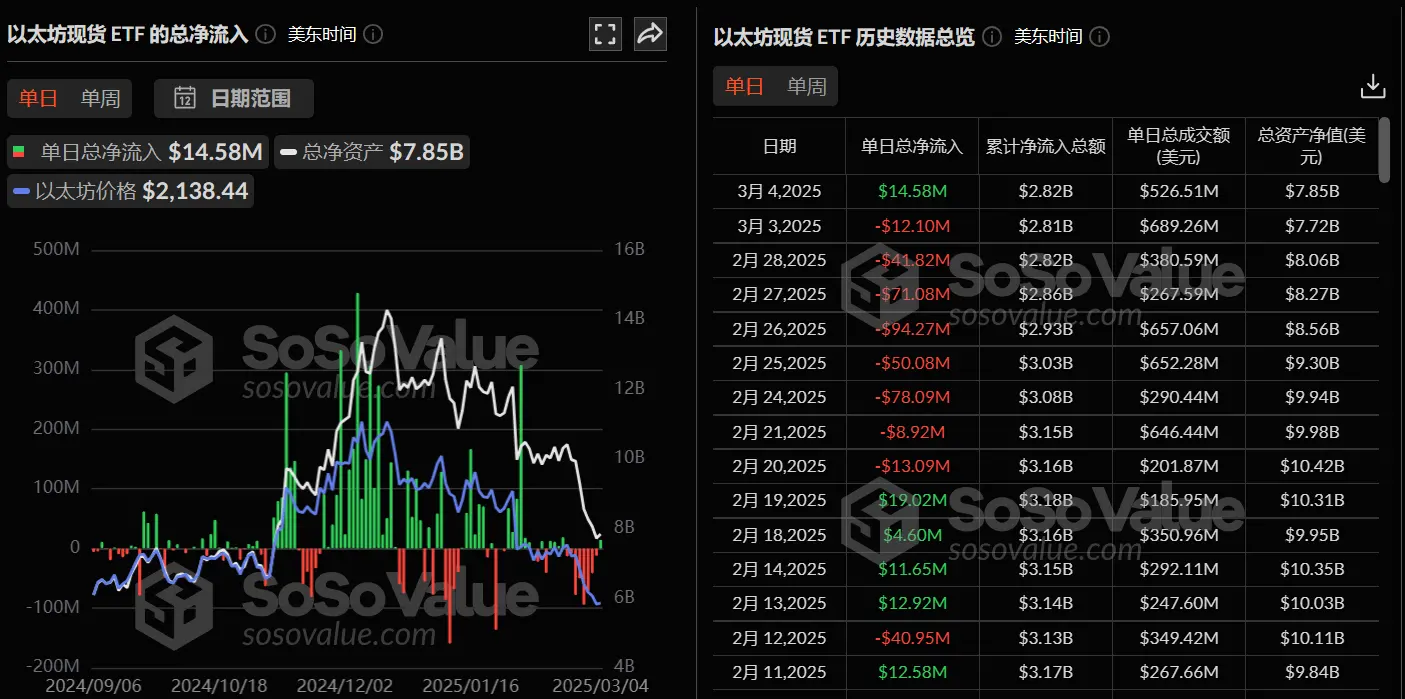
Task: Open the 日期范围 date selector
Action: [x=232, y=98]
